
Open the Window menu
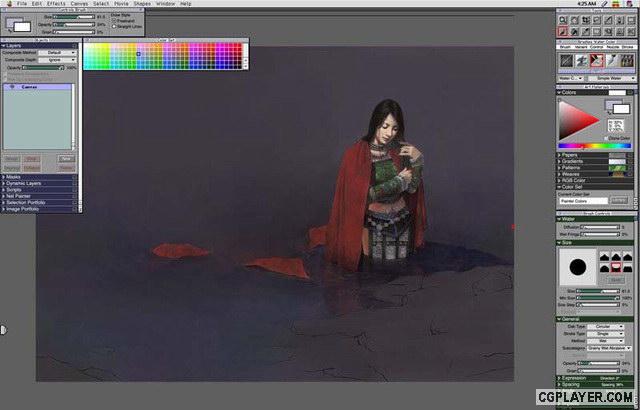[165, 3]
